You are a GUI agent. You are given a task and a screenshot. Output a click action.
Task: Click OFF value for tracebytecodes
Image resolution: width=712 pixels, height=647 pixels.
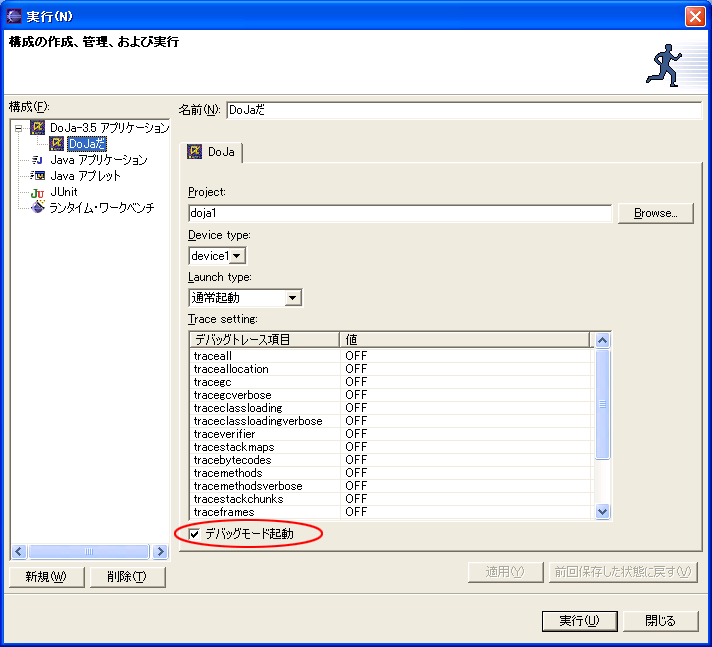pyautogui.click(x=356, y=460)
